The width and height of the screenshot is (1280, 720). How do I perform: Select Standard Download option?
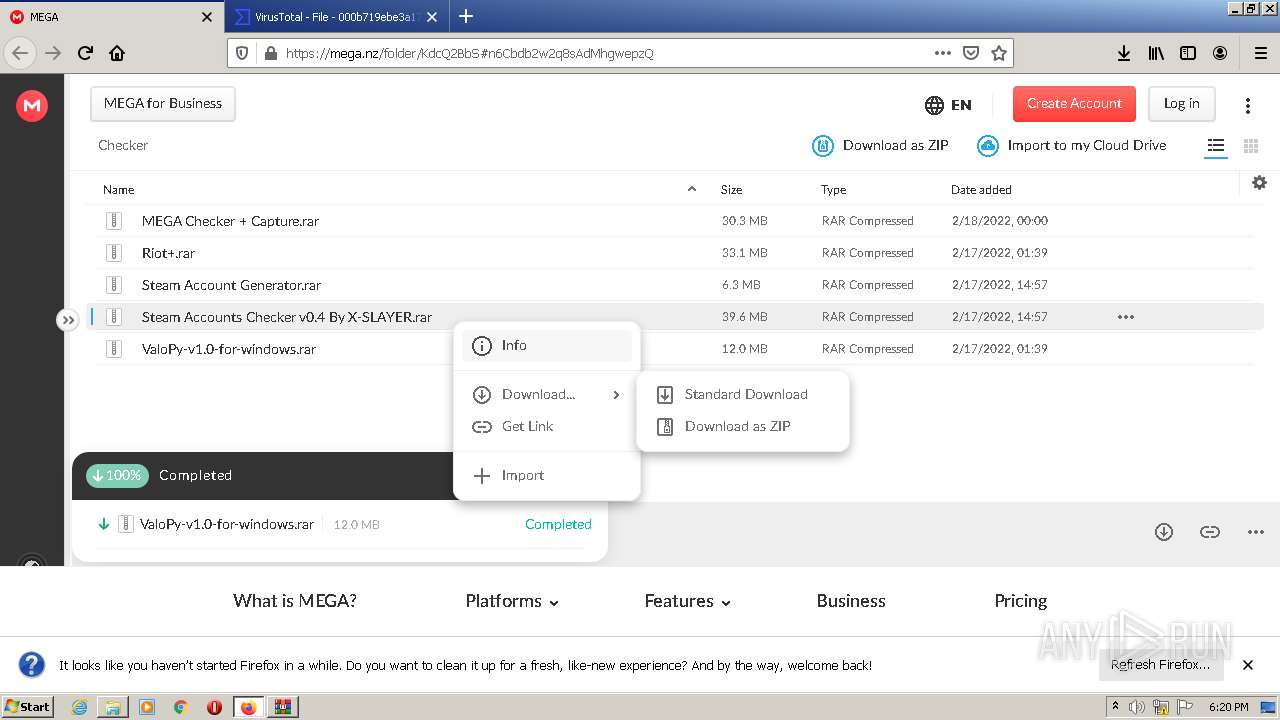coord(743,395)
